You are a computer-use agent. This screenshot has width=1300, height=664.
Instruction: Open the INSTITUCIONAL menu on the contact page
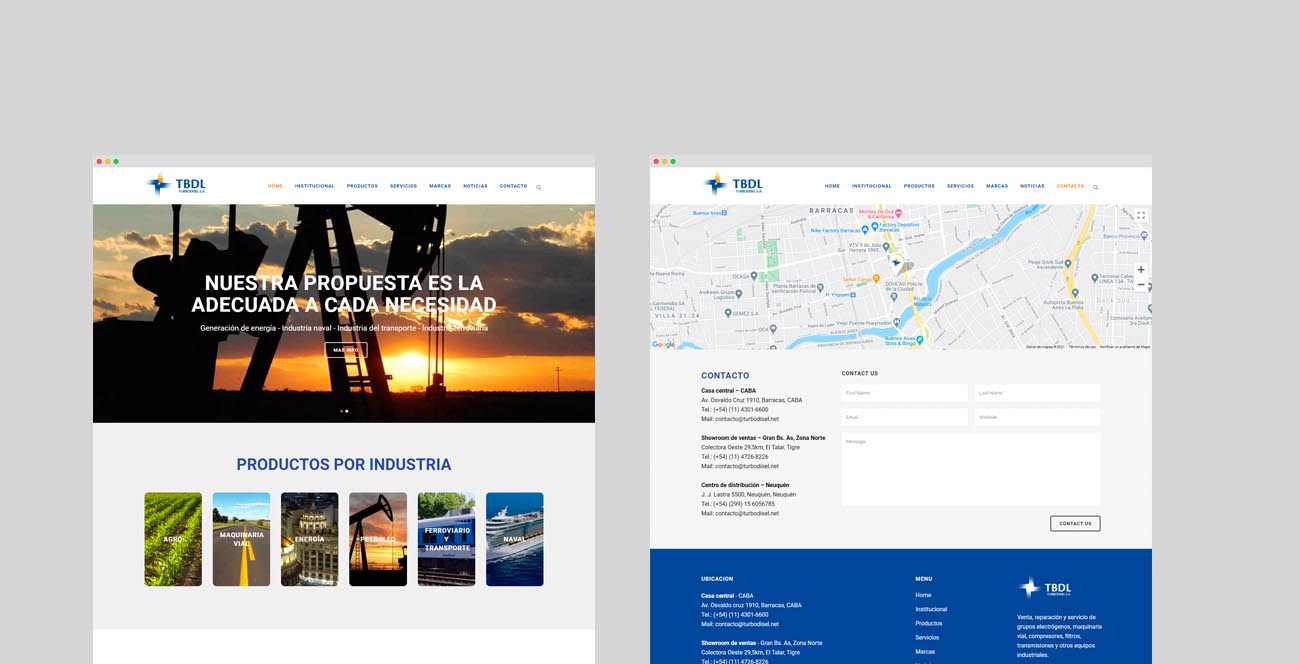(871, 186)
